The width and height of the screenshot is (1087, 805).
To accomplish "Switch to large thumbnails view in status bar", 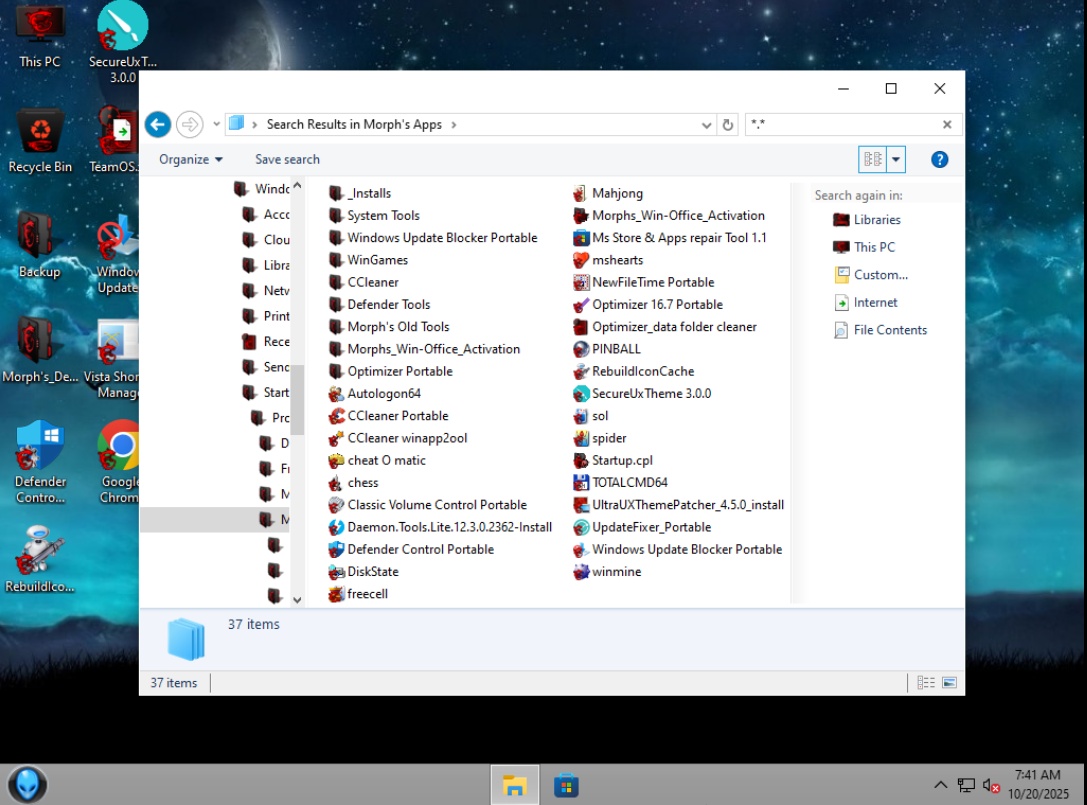I will (x=949, y=683).
